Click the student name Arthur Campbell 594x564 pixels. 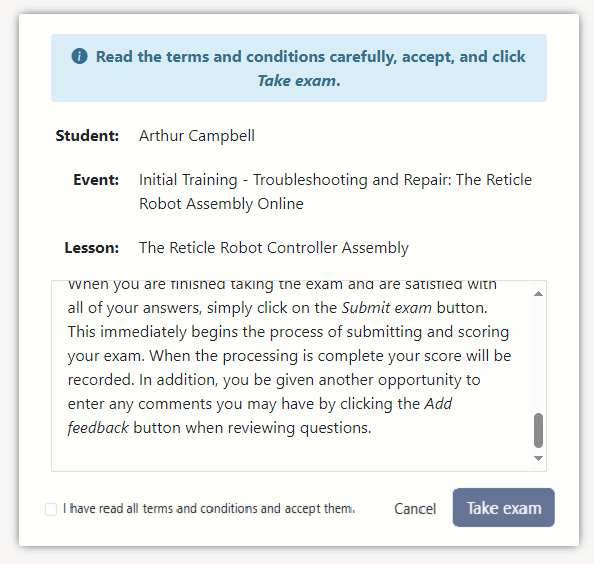click(197, 136)
